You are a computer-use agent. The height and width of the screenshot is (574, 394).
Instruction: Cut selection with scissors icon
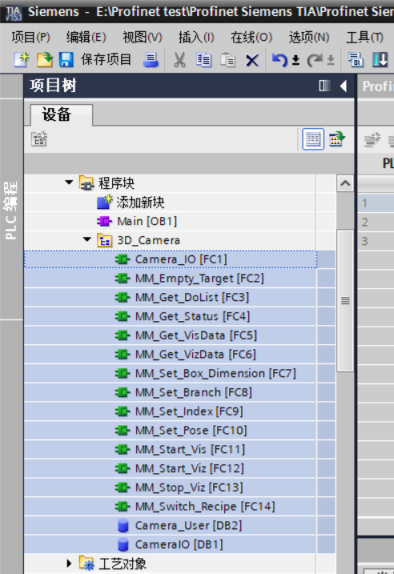(179, 60)
